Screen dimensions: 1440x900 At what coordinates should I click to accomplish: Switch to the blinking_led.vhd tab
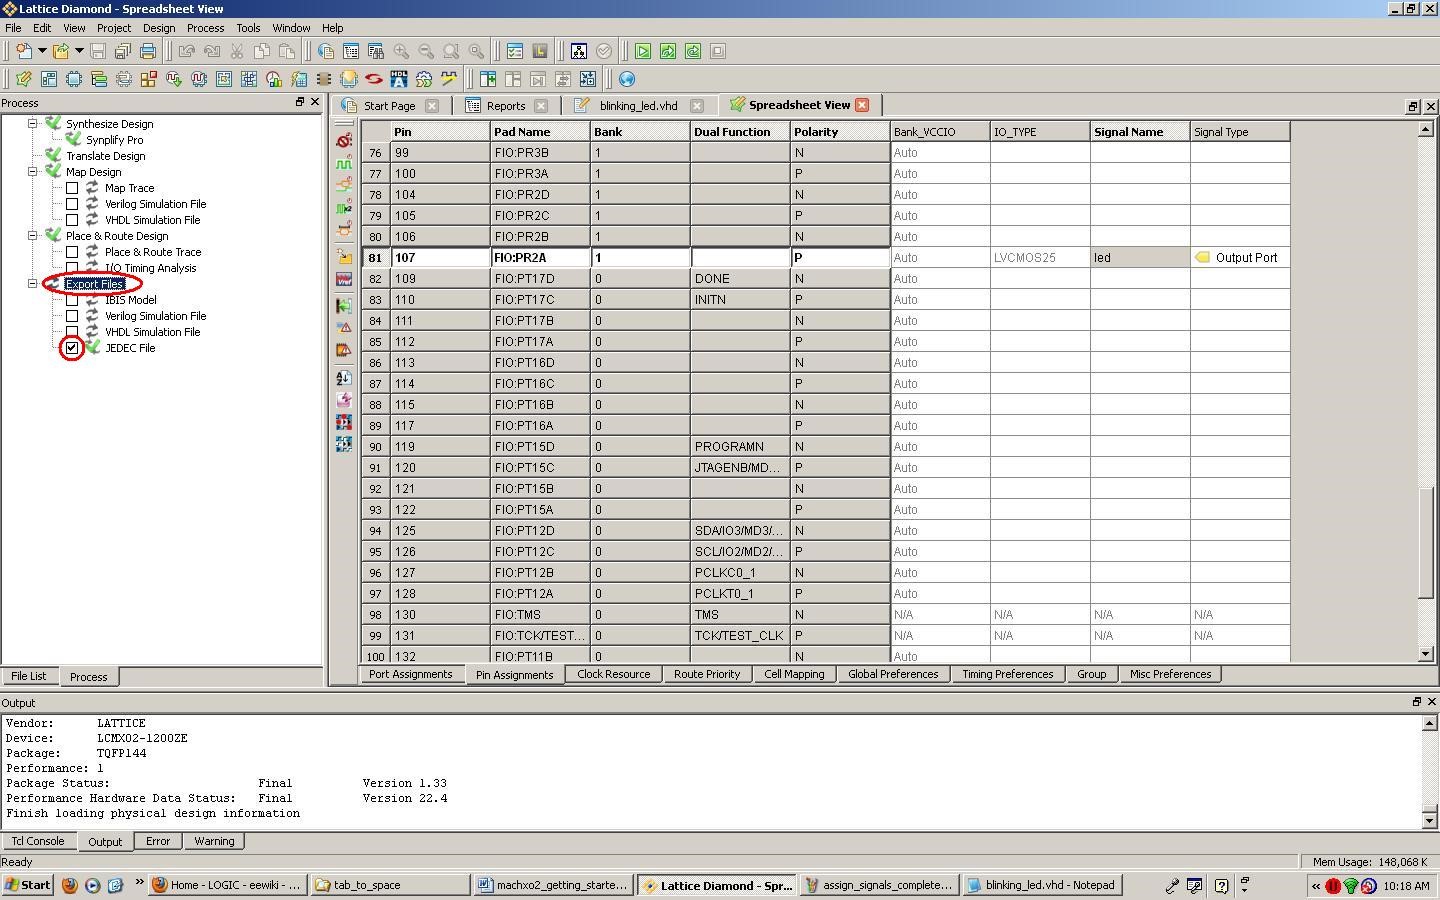(x=638, y=106)
